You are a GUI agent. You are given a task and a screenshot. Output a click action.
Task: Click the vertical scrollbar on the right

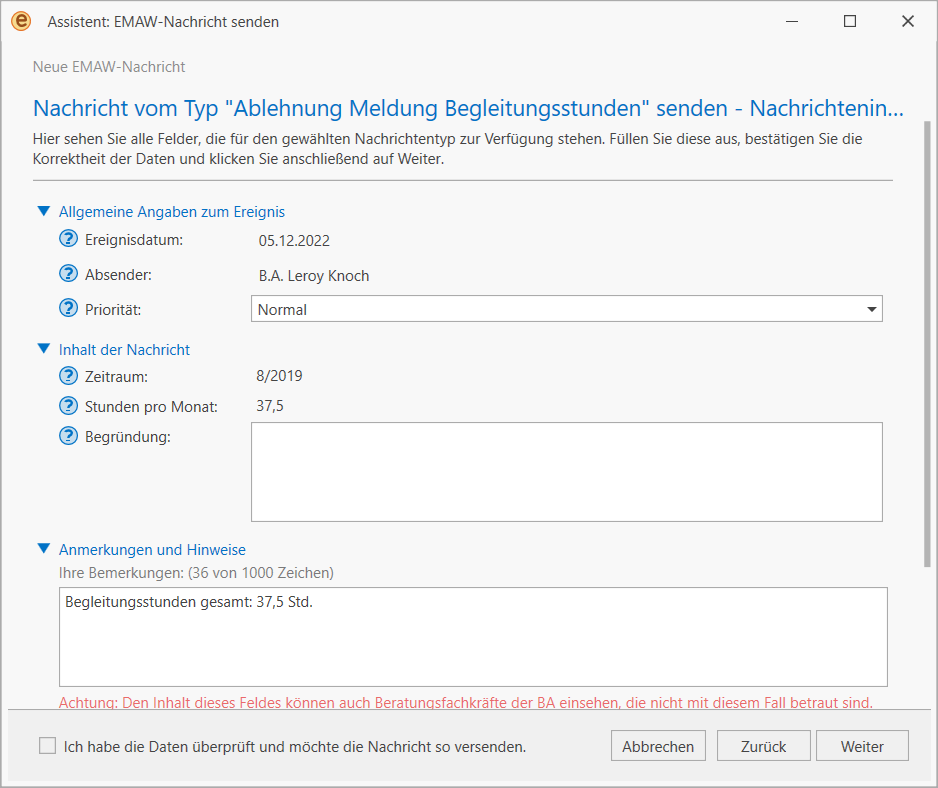click(927, 344)
